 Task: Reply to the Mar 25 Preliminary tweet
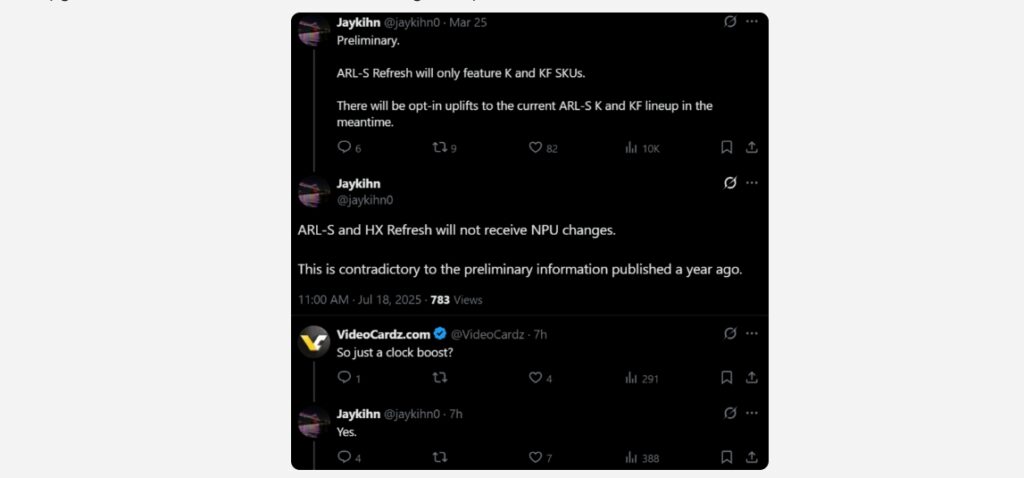click(x=349, y=148)
